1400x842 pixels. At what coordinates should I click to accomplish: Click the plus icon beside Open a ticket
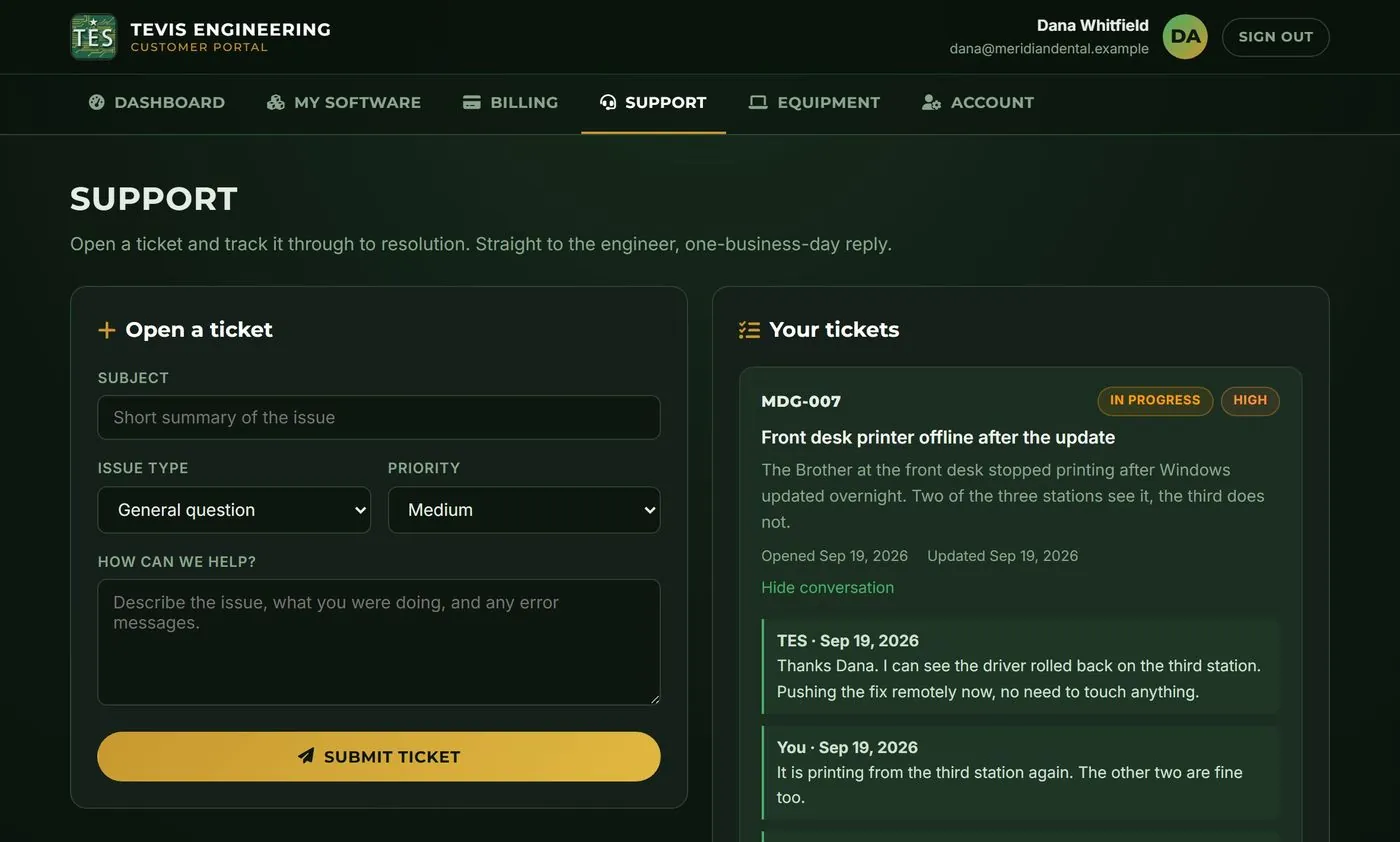click(x=107, y=330)
